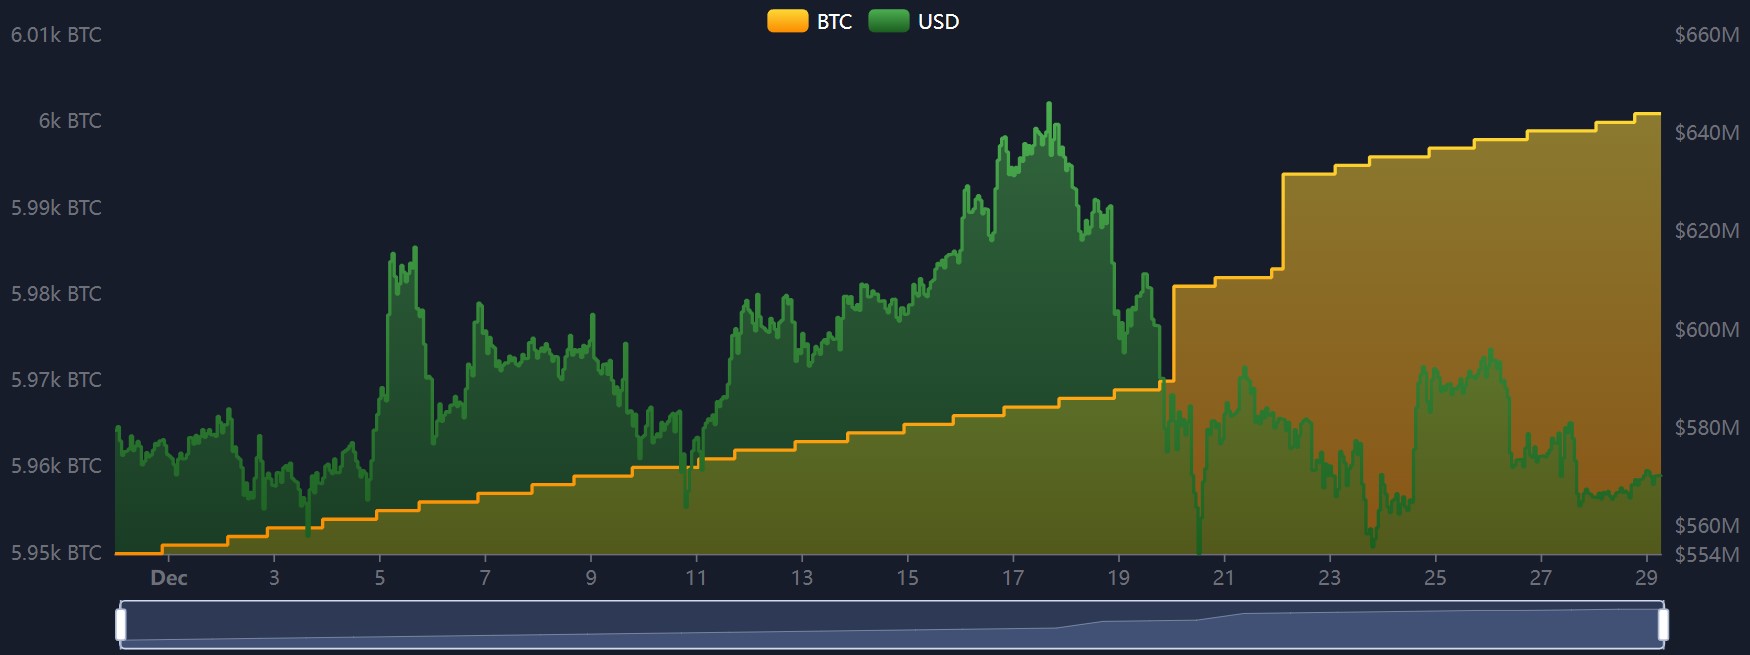The height and width of the screenshot is (655, 1750).
Task: Click the 'Dec' date label on x-axis
Action: (169, 578)
